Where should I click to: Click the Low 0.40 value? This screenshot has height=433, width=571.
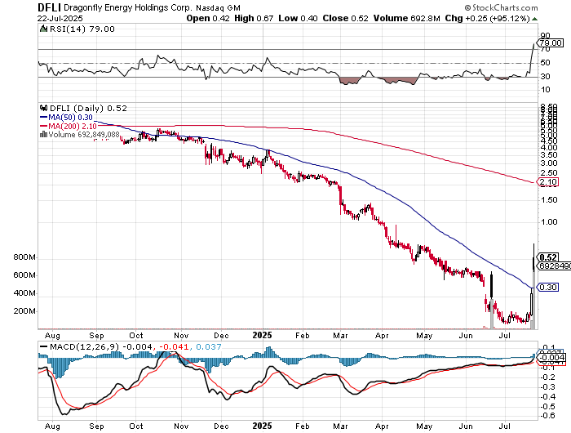point(298,18)
